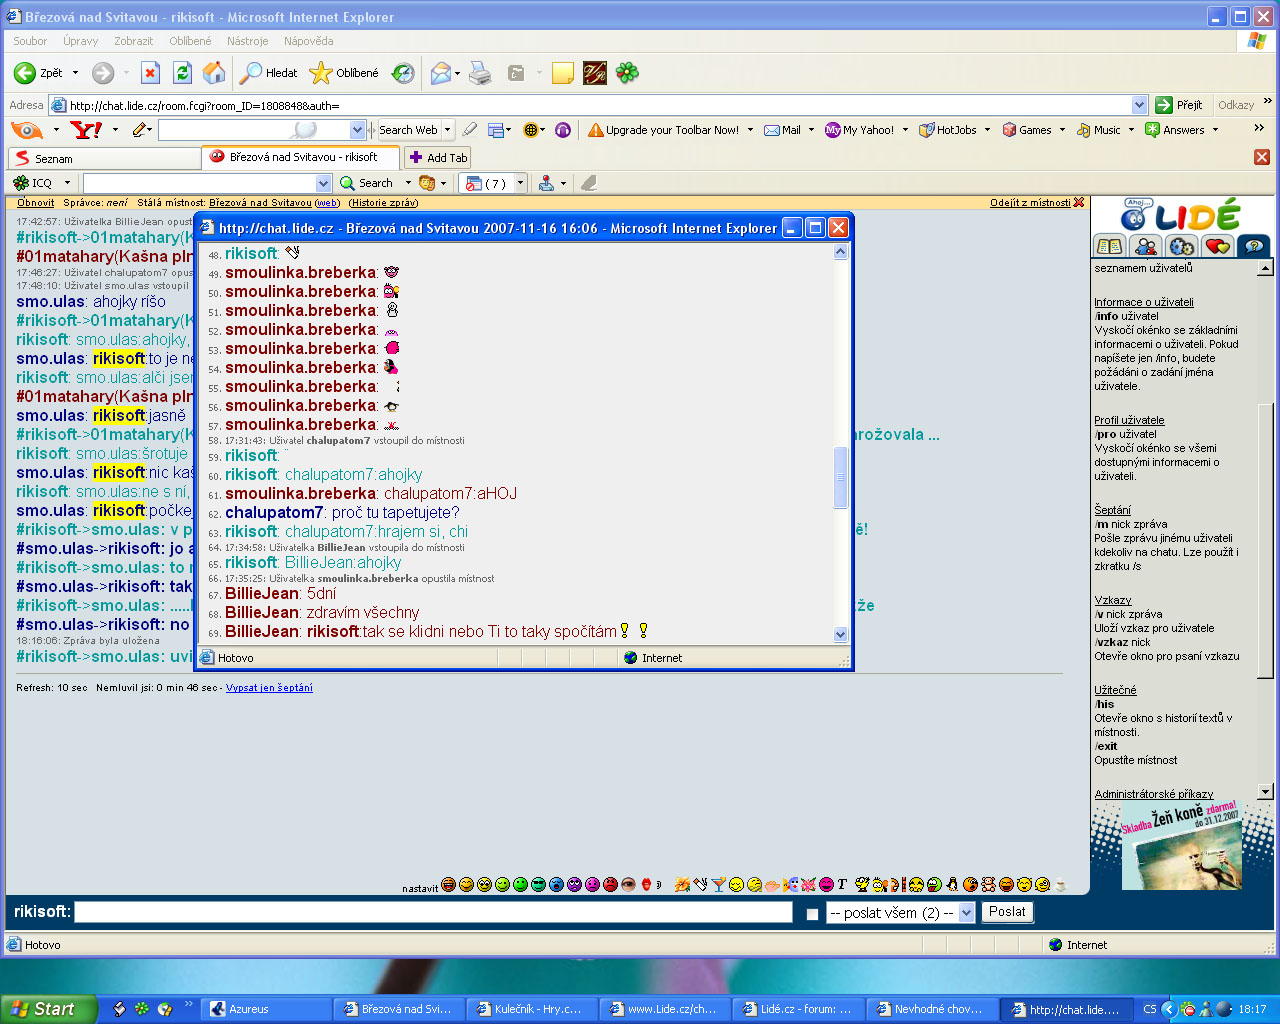
Task: Insert the teddy bear smiley
Action: [988, 884]
